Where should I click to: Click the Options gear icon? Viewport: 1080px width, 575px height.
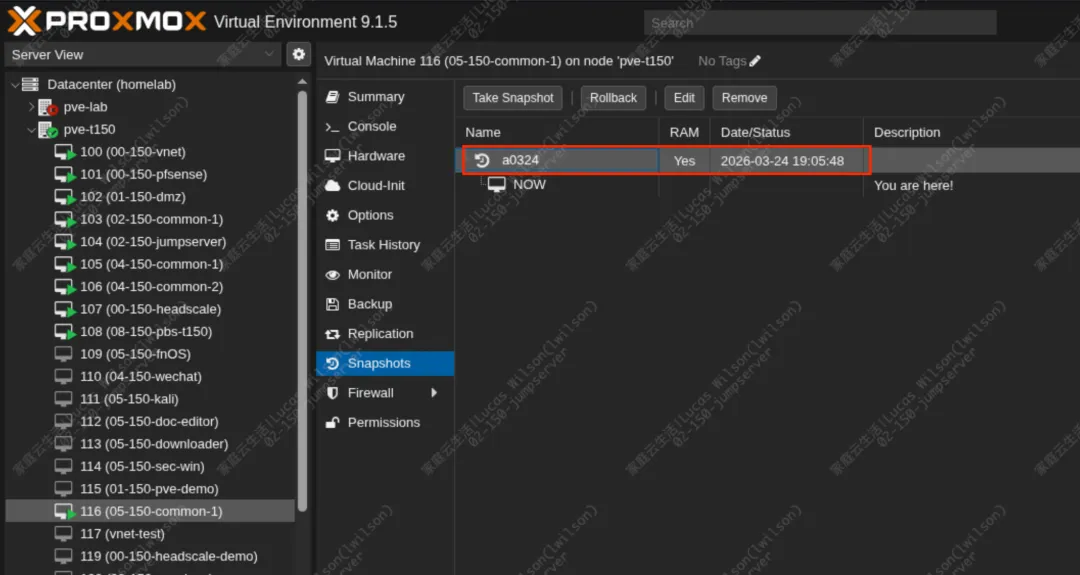tap(333, 216)
